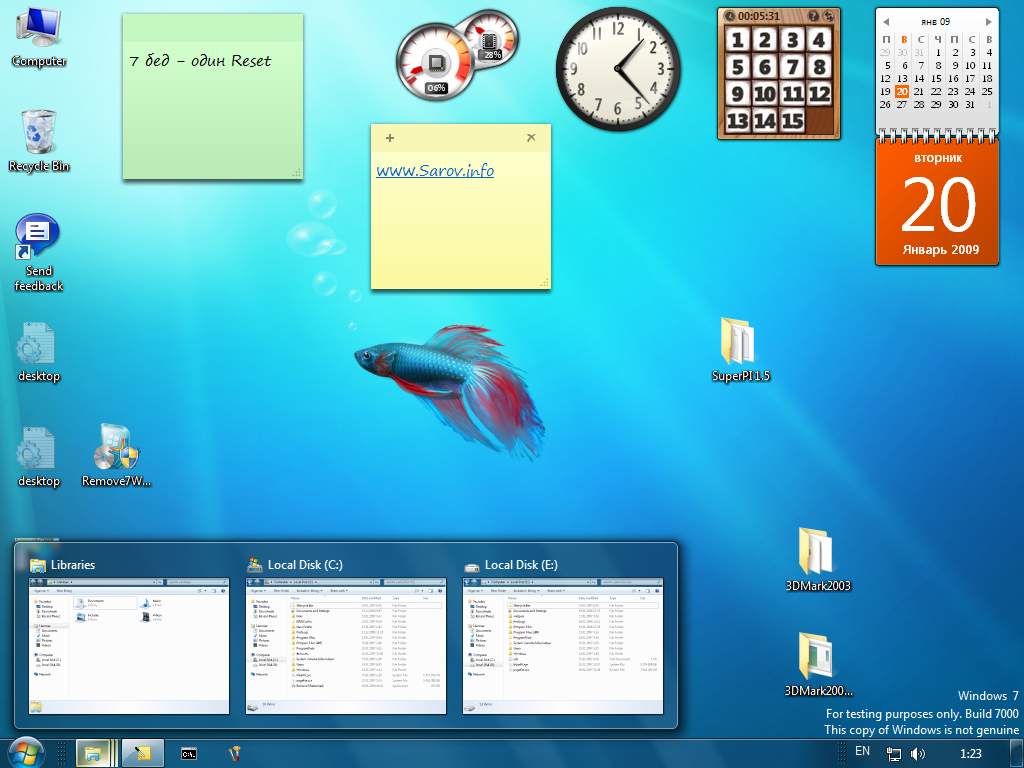Click the Sticky Notes taskbar button
The width and height of the screenshot is (1024, 768).
coord(142,753)
